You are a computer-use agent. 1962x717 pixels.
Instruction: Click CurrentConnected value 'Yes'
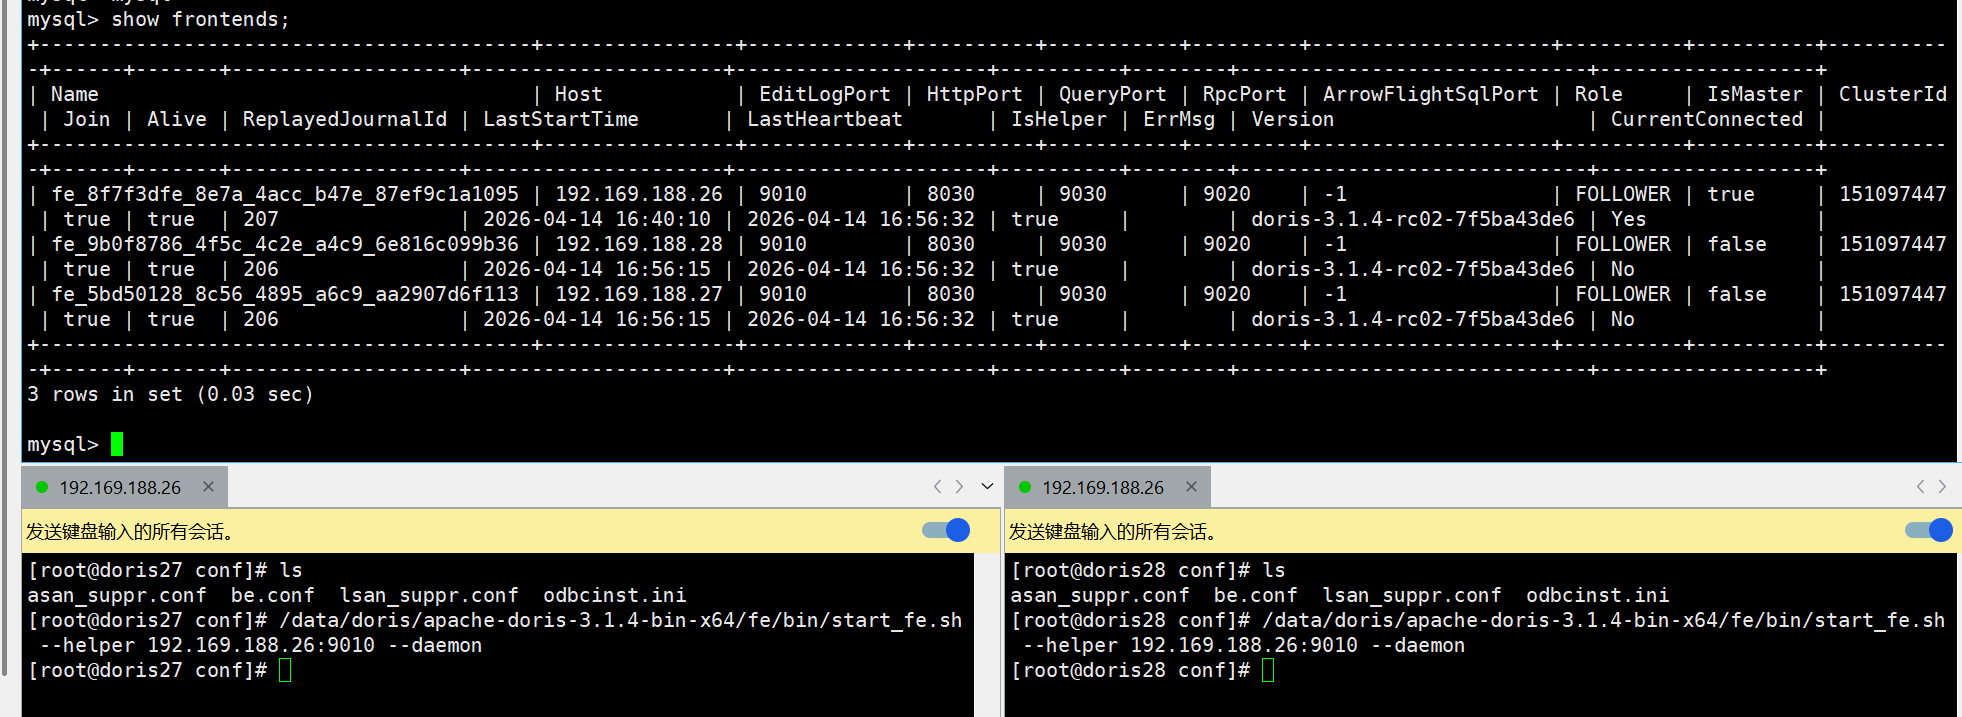pos(1629,219)
